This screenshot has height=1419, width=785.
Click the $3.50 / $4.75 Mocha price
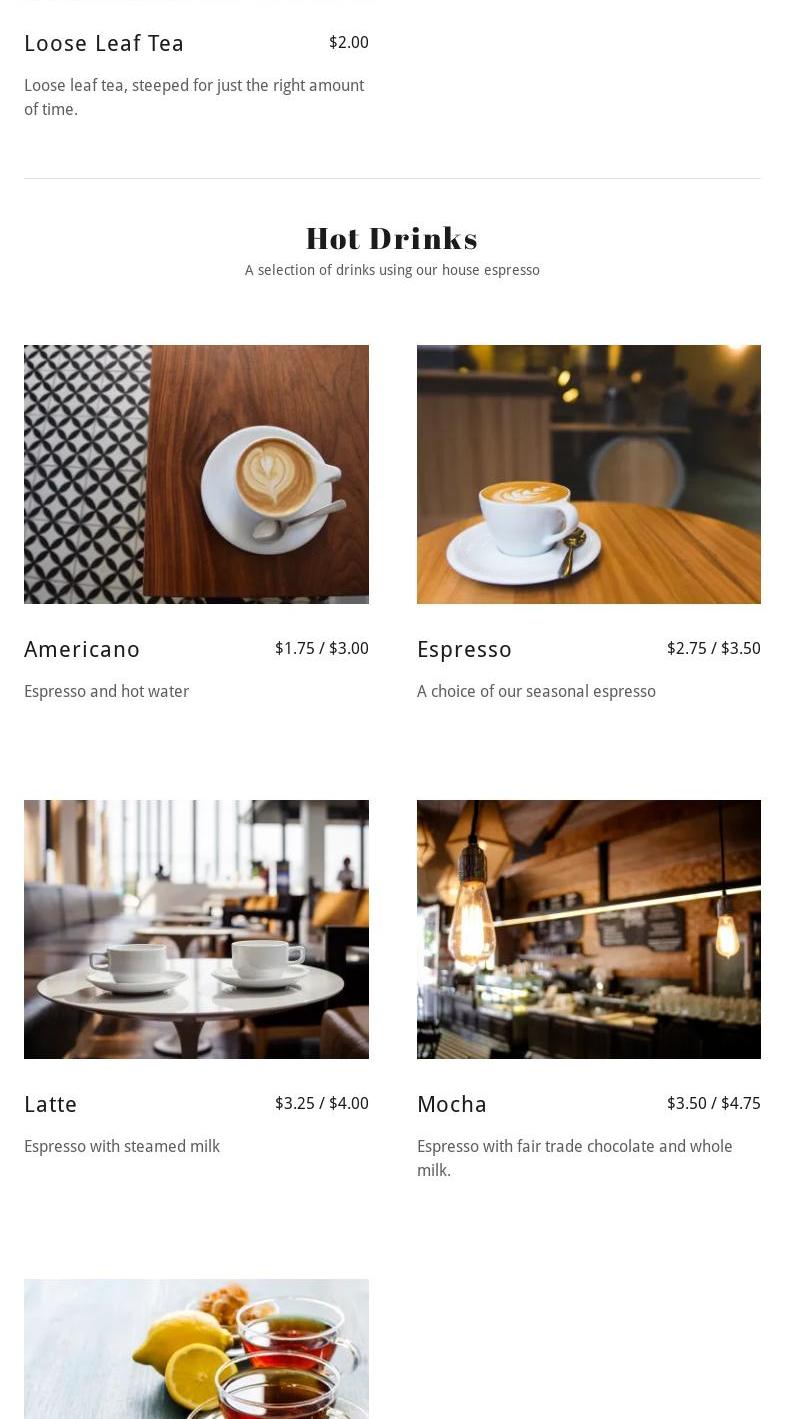pos(714,1103)
